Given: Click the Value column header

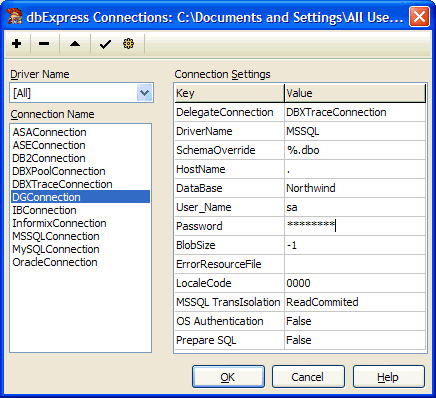Looking at the screenshot, I should pos(355,93).
